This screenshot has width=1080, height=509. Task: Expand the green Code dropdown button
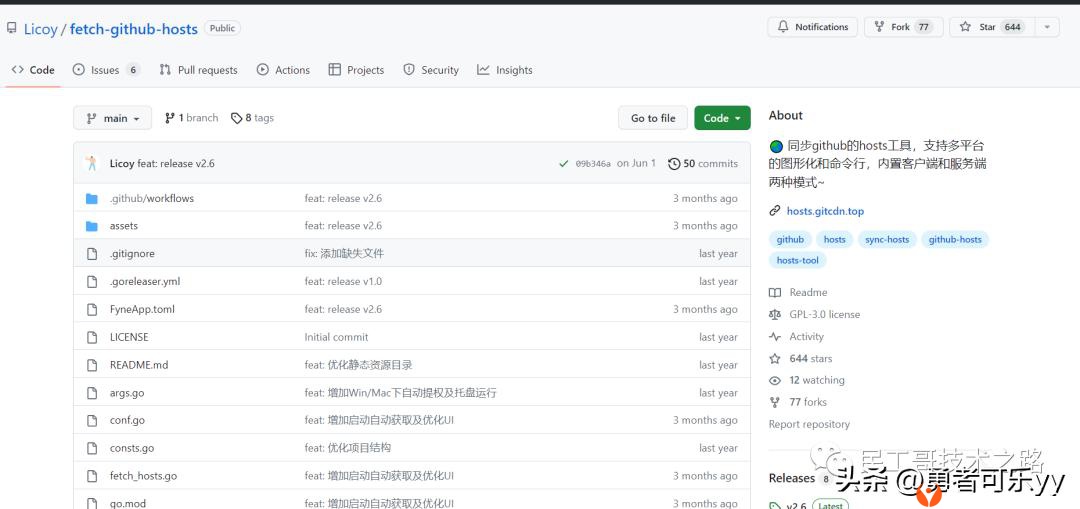click(722, 118)
